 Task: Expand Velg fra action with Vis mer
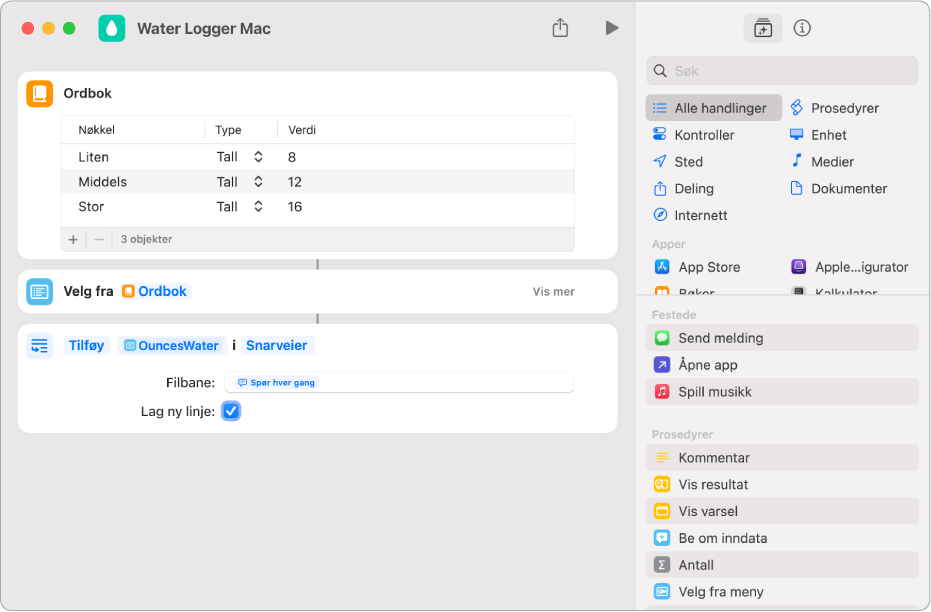[553, 291]
